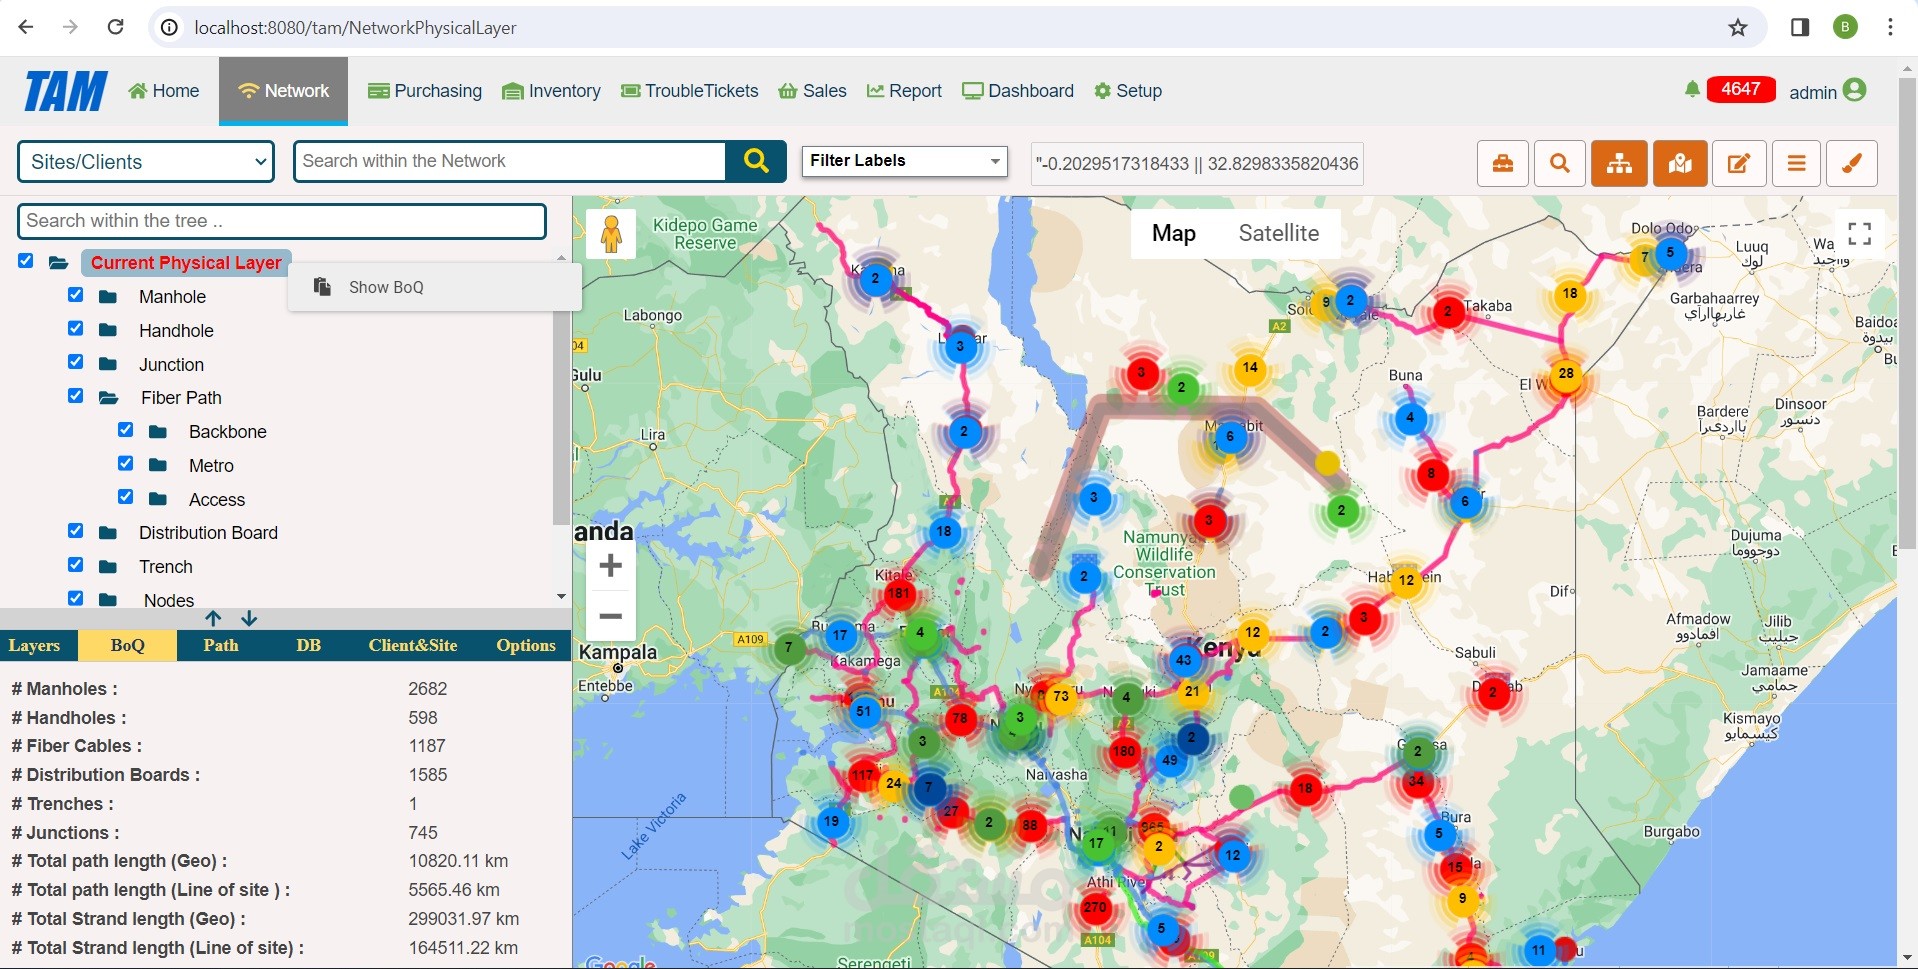Click the Street View pegman icon on the map
1918x969 pixels.
coord(611,233)
